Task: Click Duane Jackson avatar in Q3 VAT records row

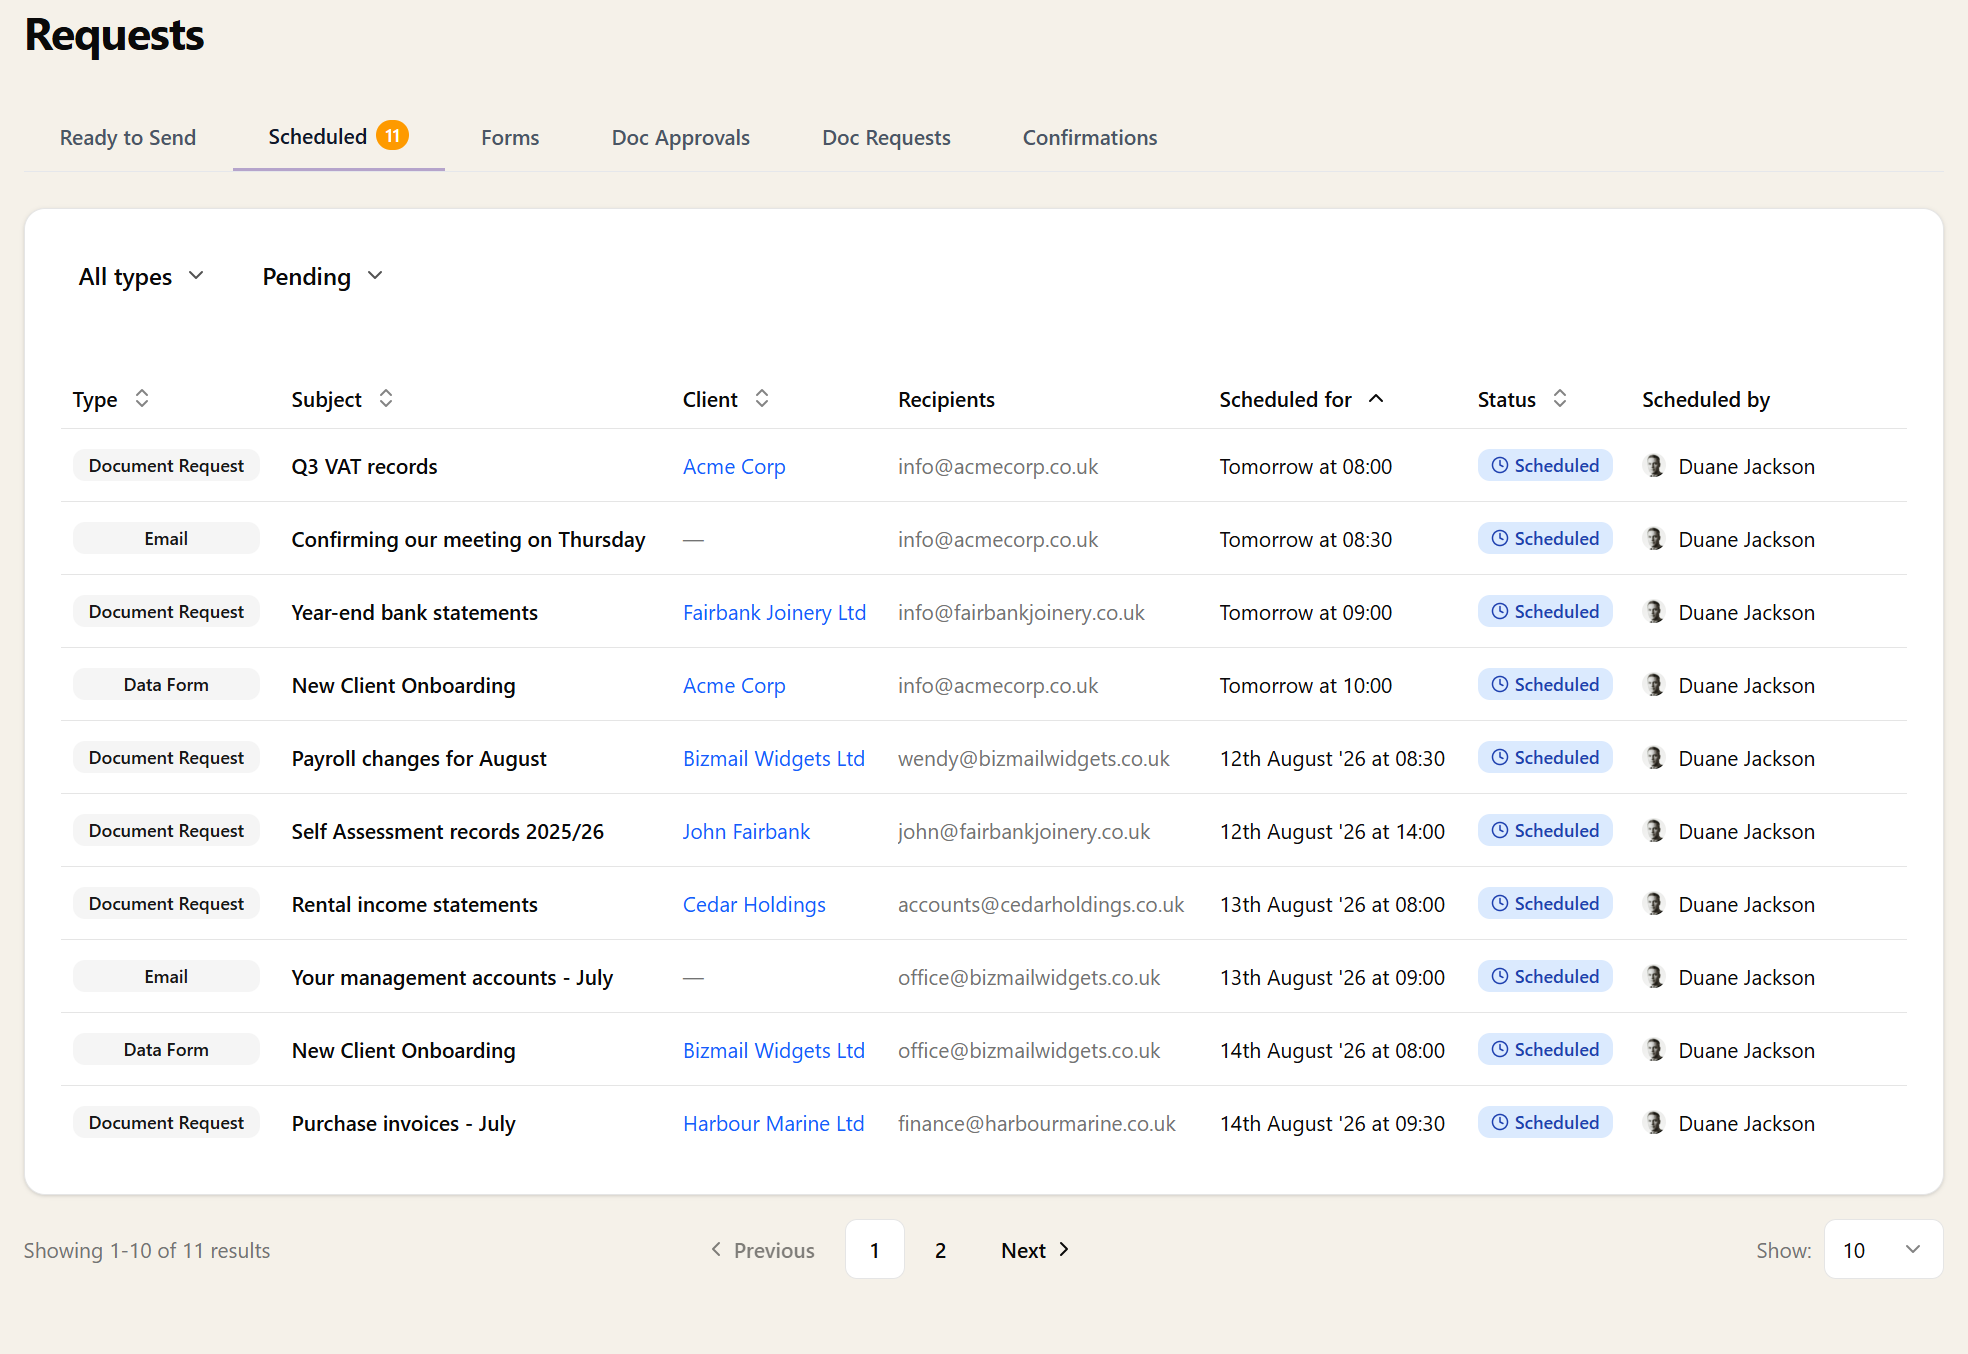Action: (x=1654, y=466)
